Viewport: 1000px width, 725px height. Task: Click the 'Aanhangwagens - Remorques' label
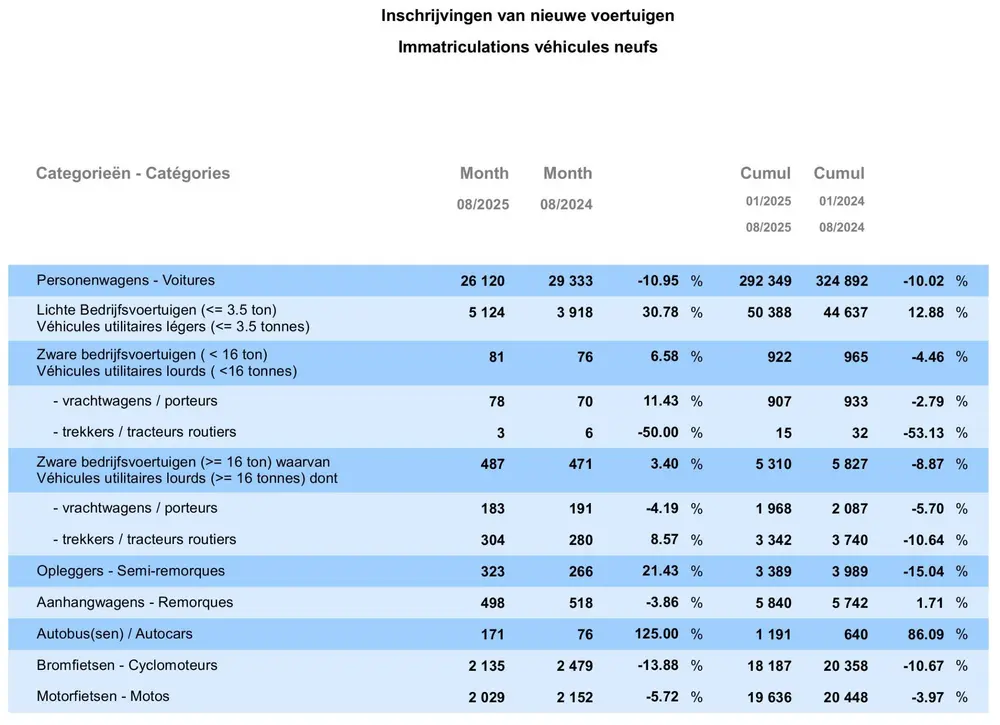click(135, 602)
